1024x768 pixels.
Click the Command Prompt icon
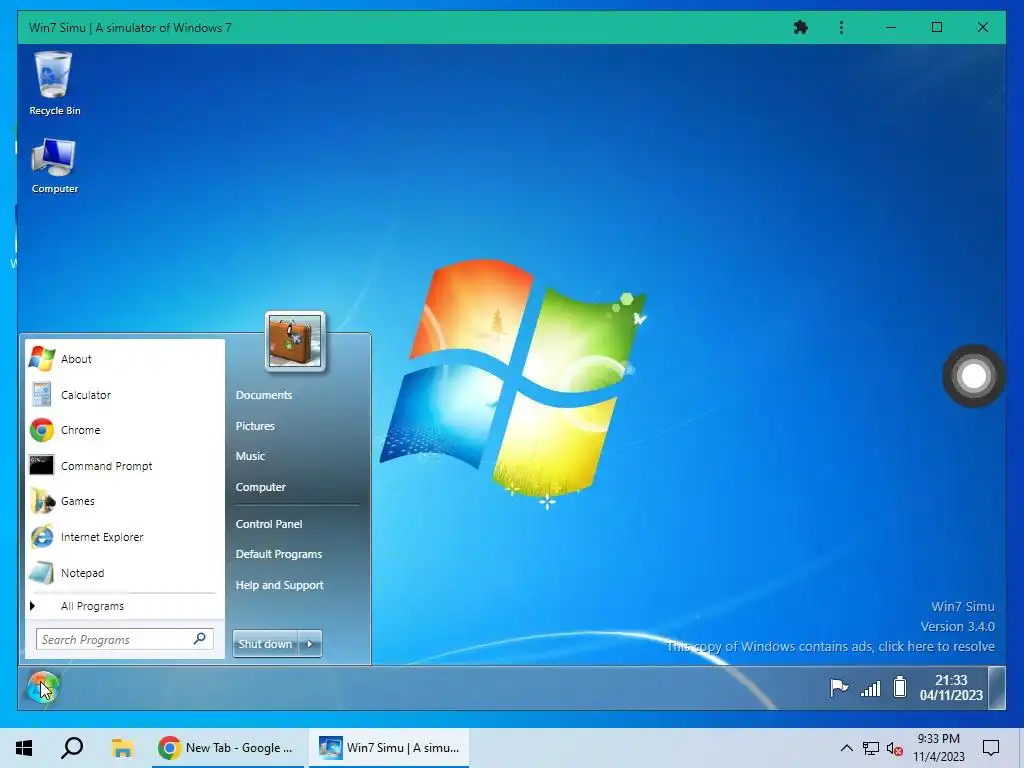click(x=42, y=466)
